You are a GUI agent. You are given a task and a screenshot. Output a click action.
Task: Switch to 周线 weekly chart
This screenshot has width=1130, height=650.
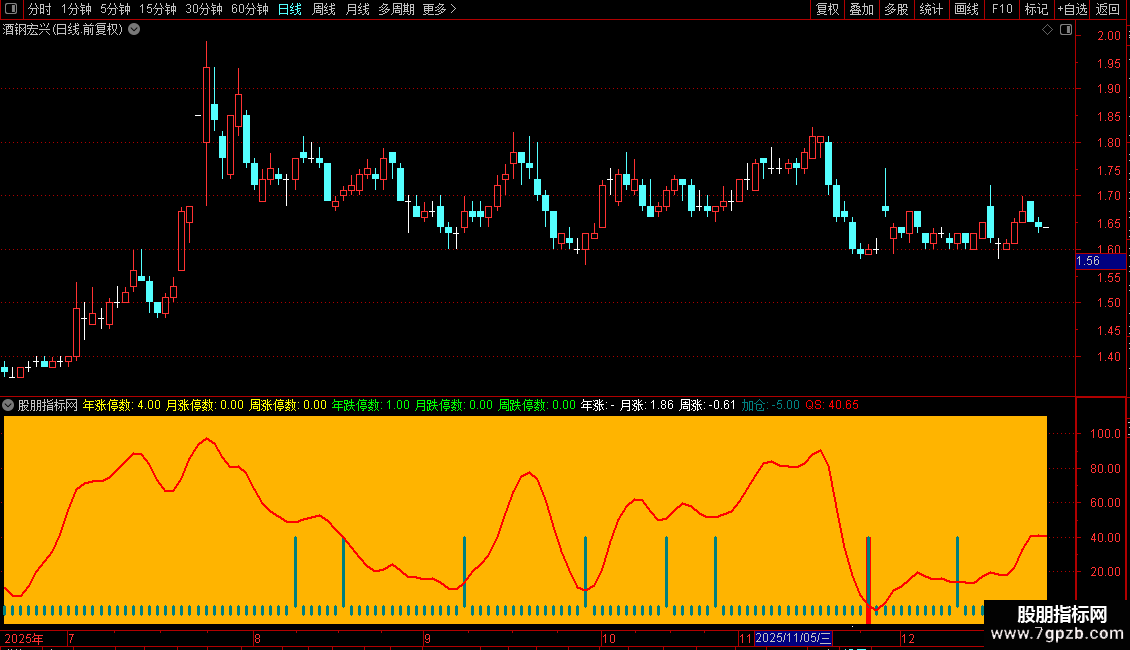[x=324, y=9]
